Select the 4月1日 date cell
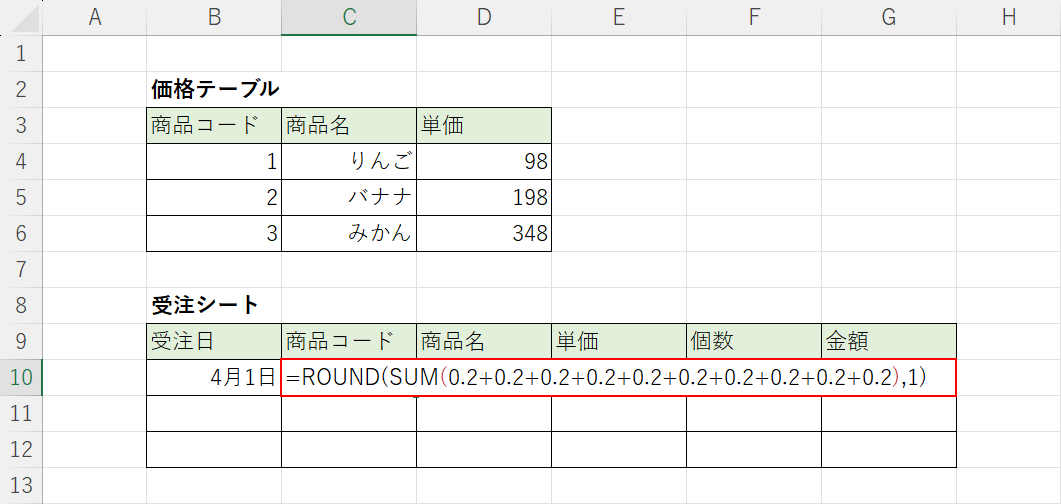Screen dimensions: 1061x504 (214, 378)
